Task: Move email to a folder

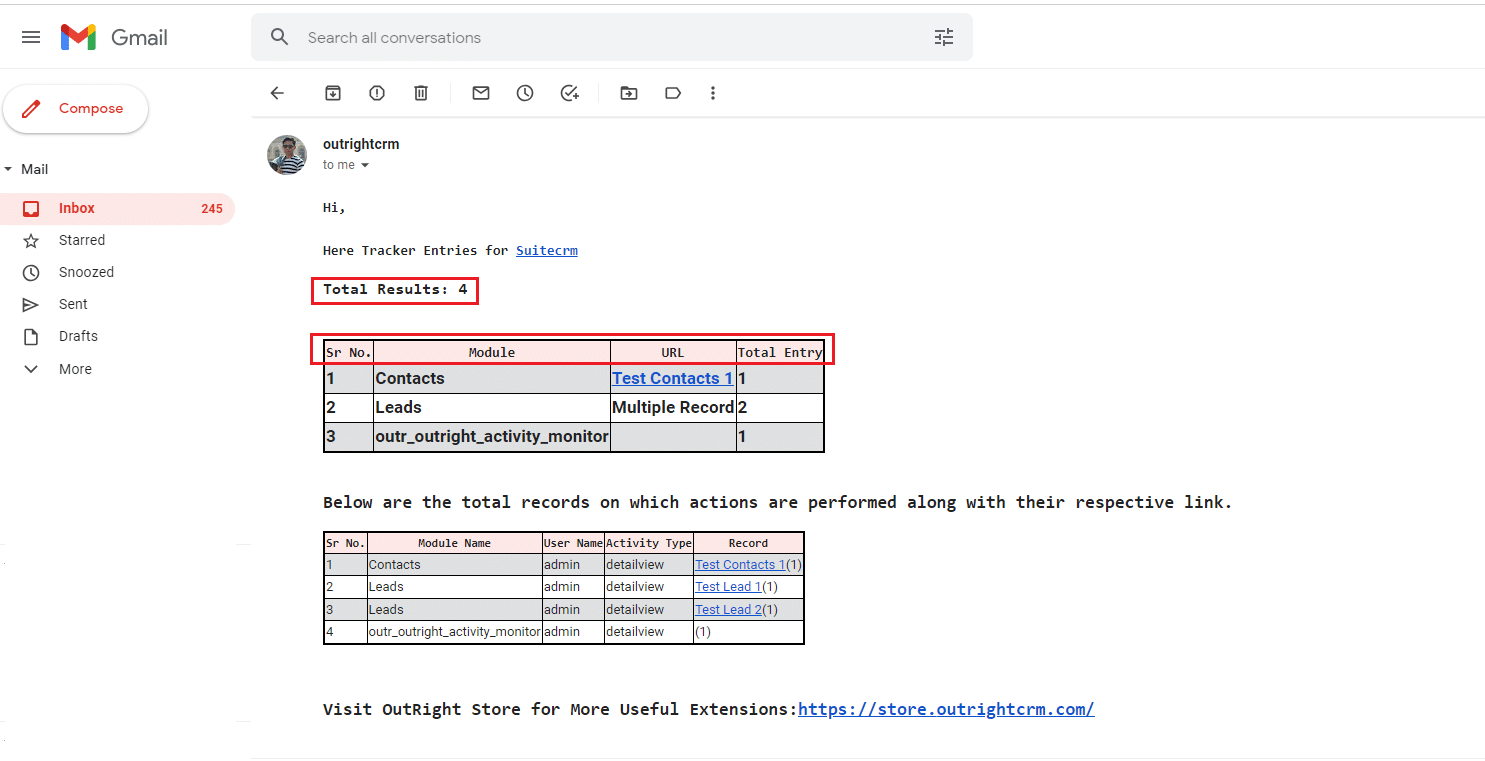Action: tap(629, 93)
